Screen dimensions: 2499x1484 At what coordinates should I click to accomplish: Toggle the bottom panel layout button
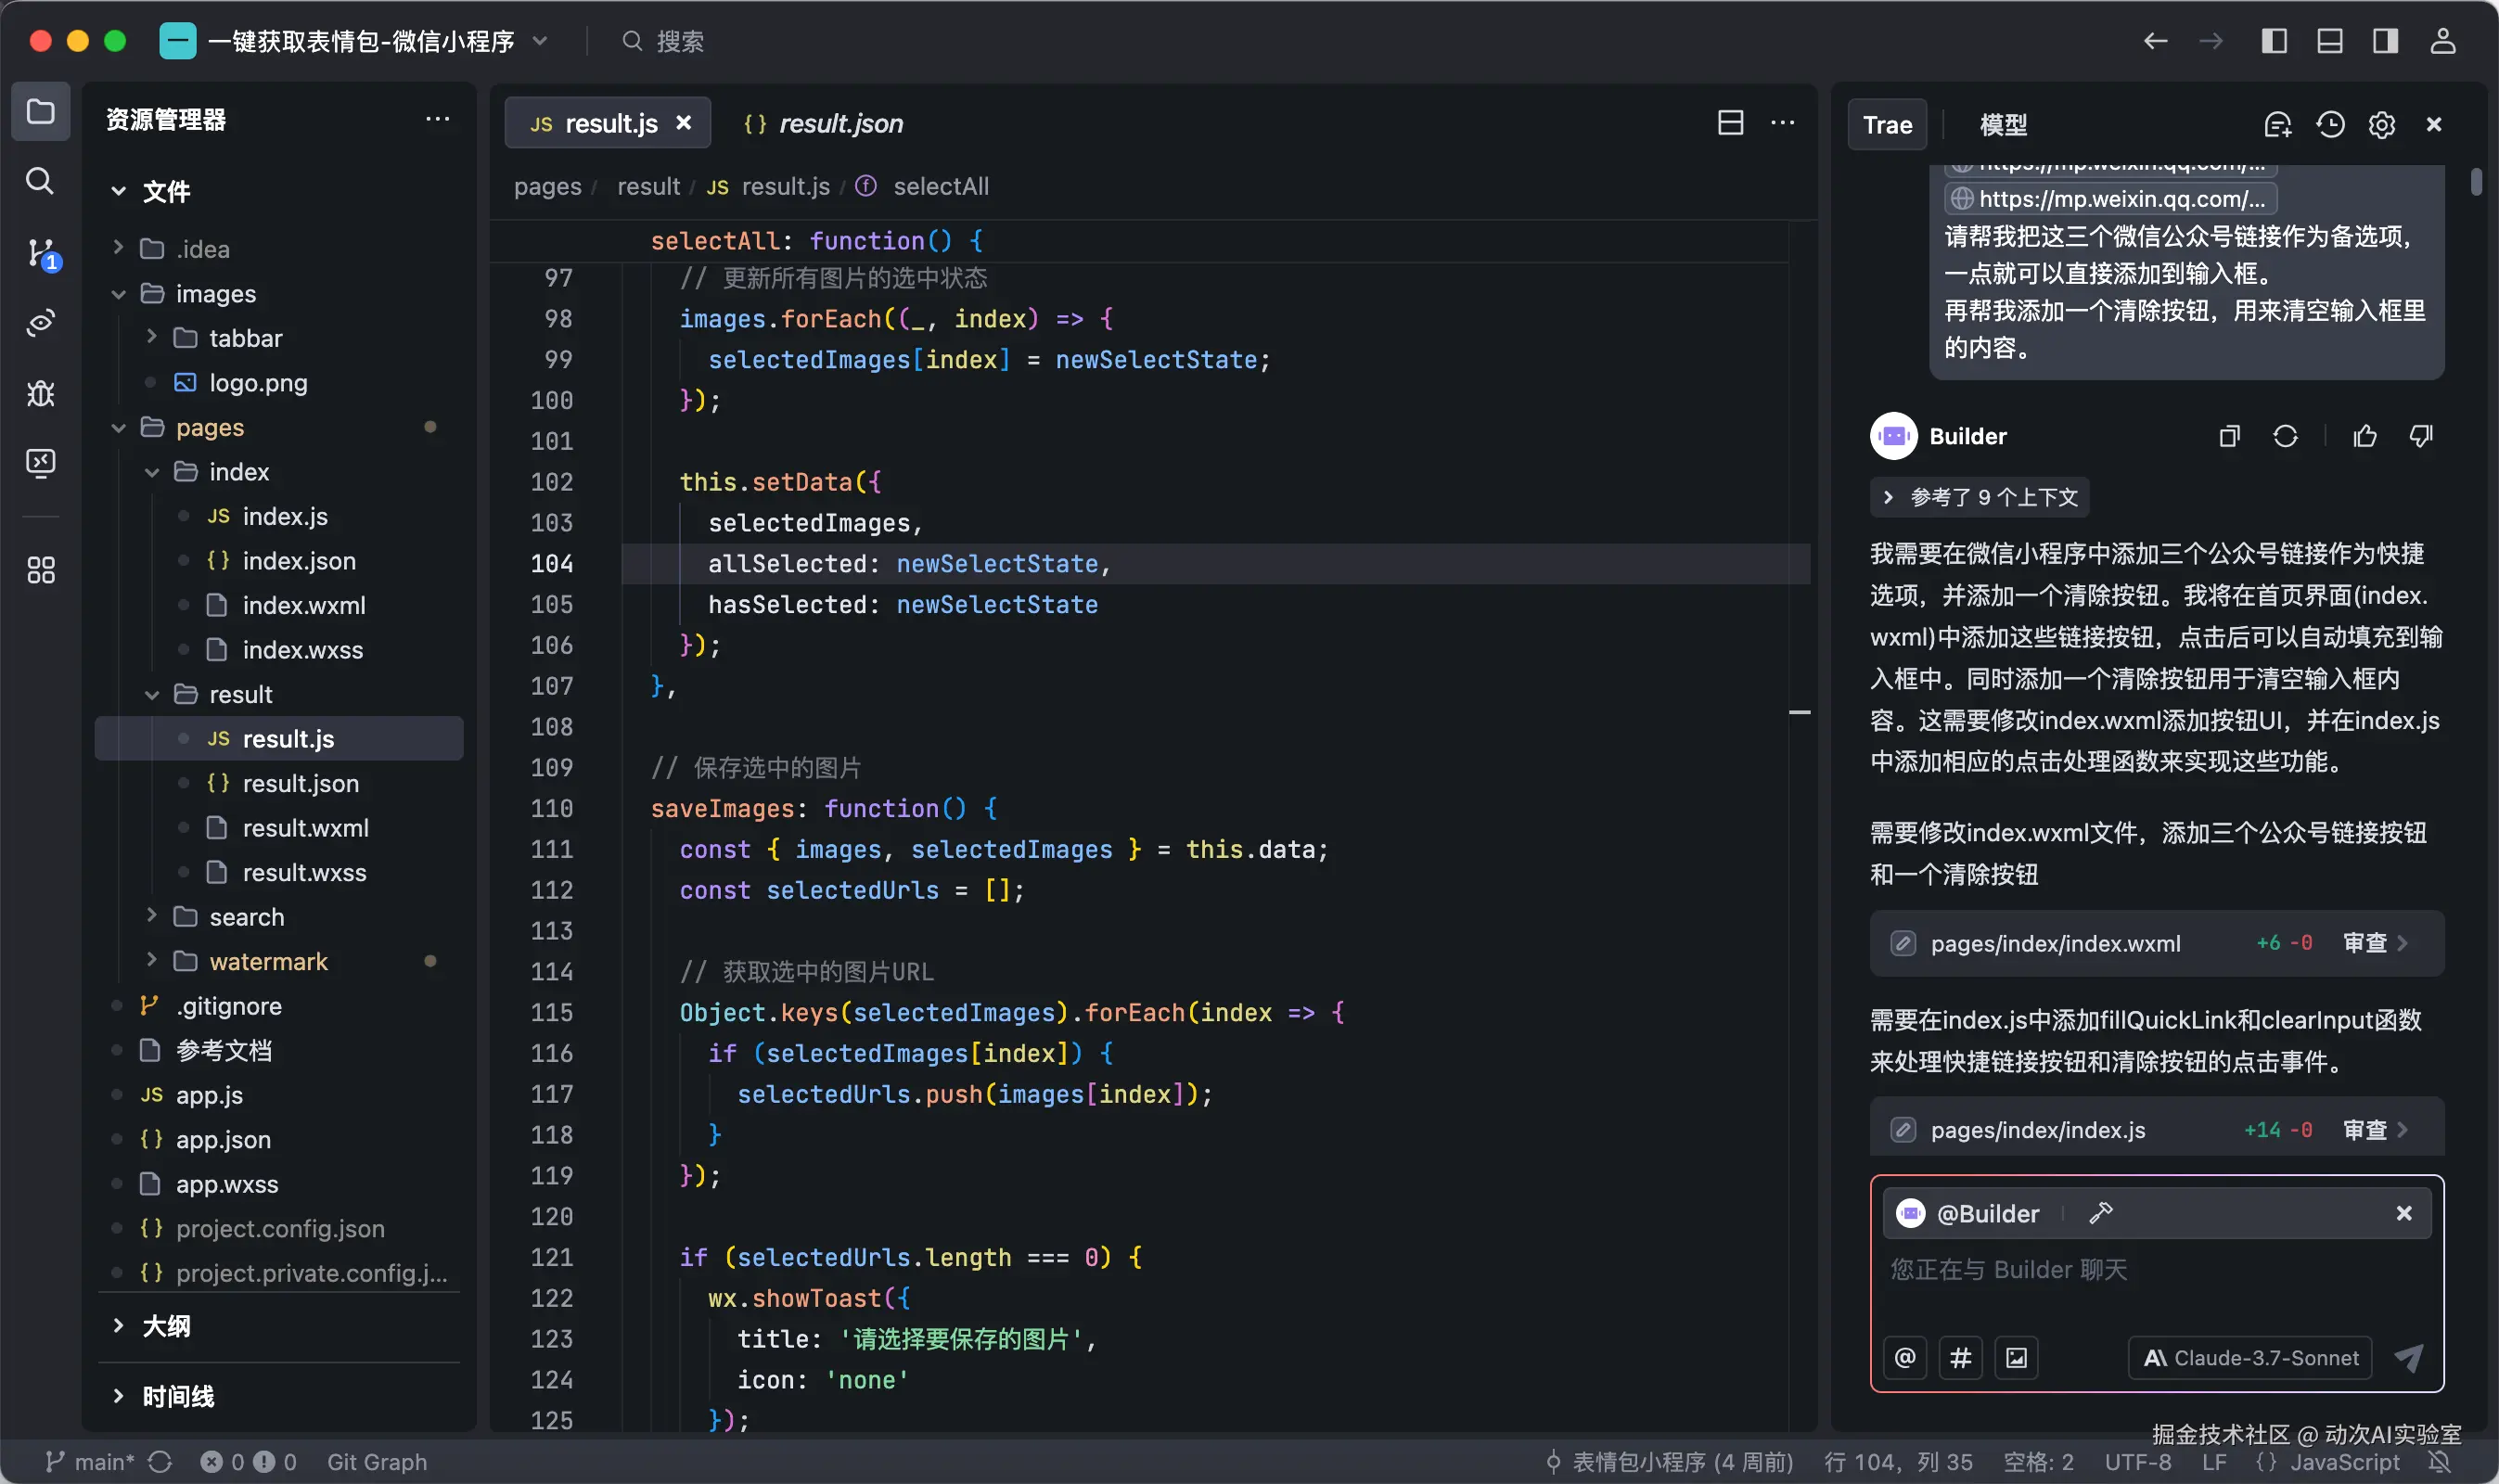pos(2329,41)
